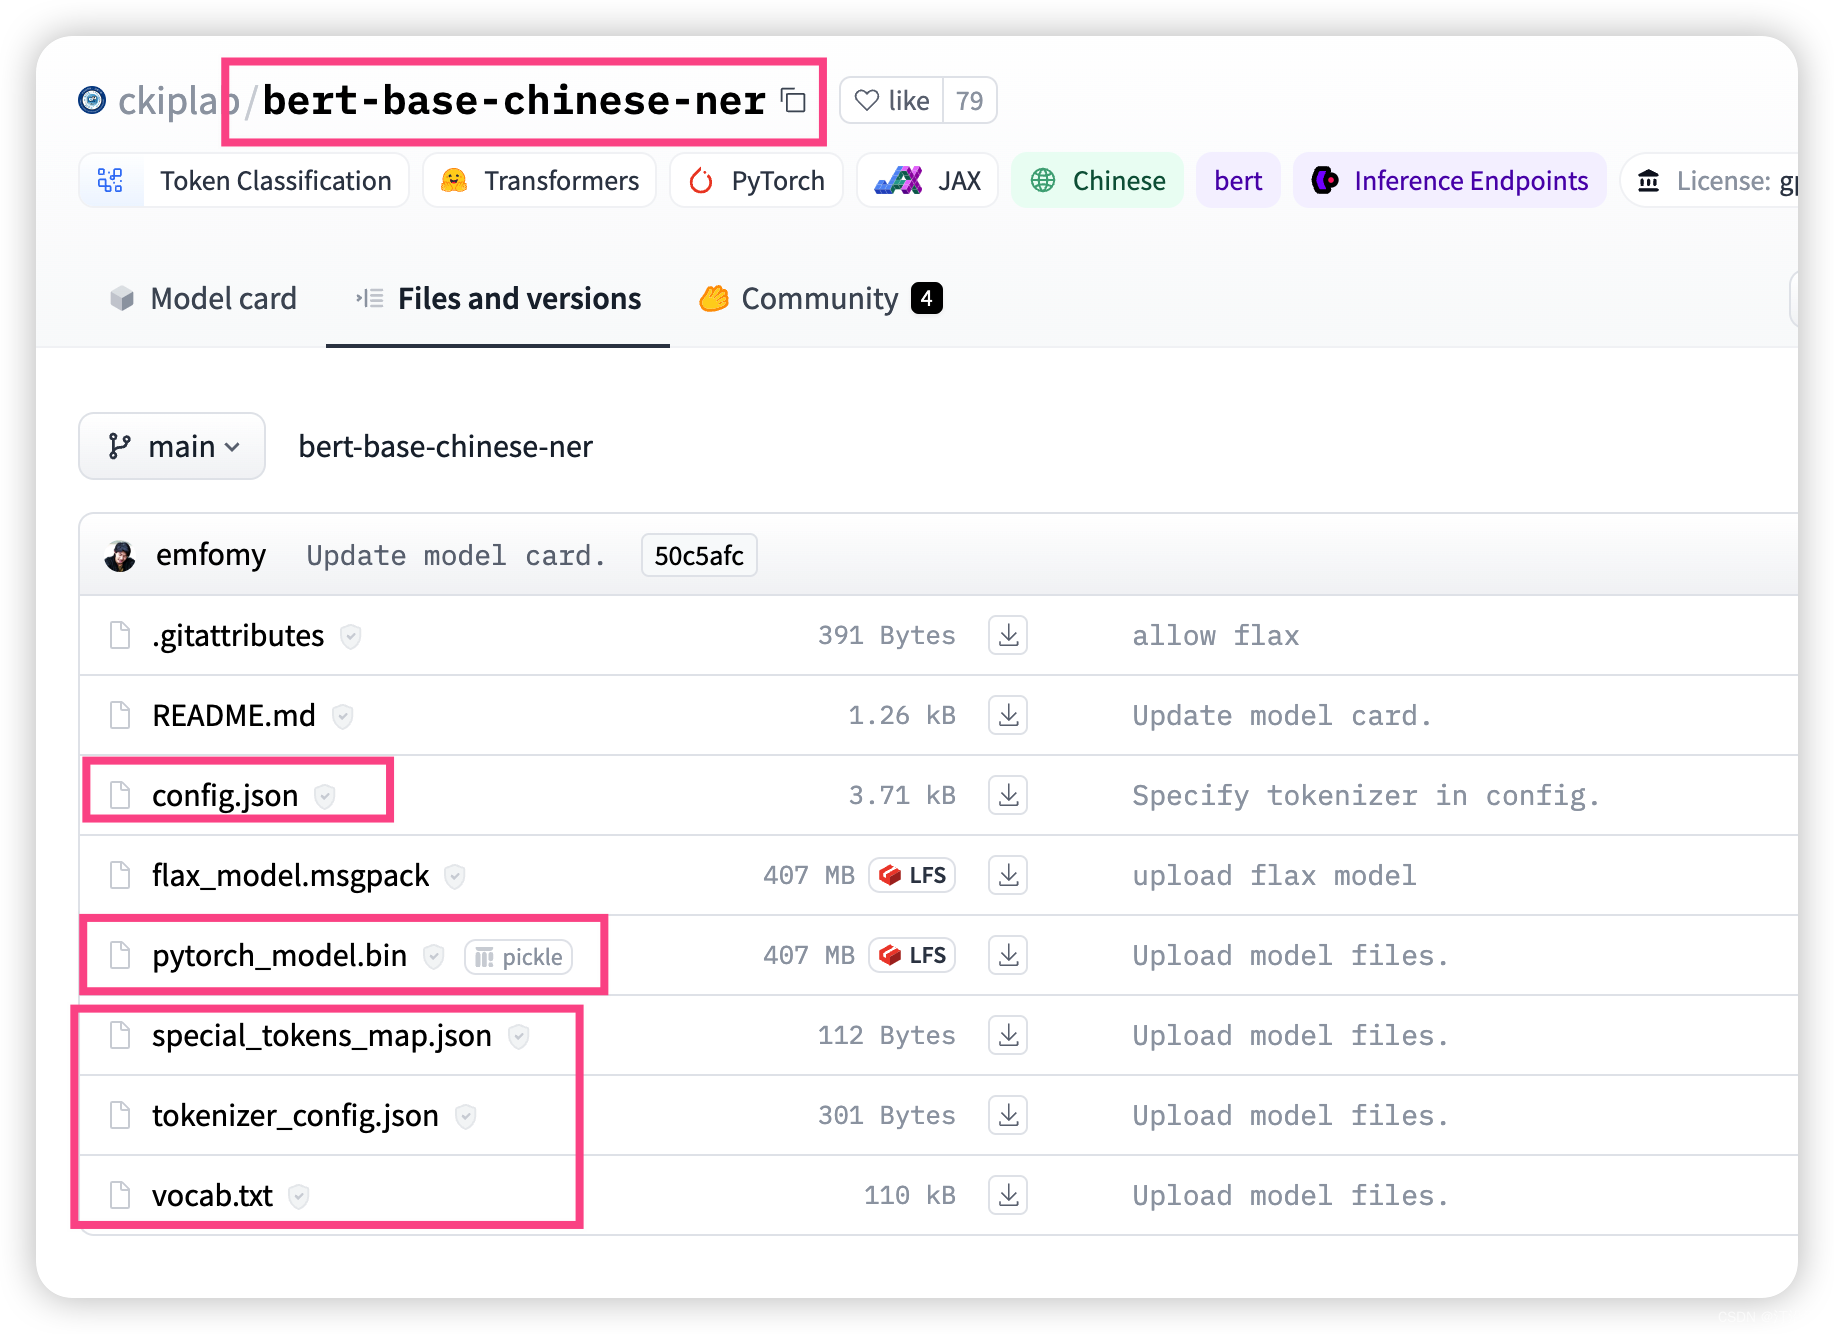The image size is (1834, 1334).
Task: Open the 'allow flax' commit message
Action: [1215, 635]
